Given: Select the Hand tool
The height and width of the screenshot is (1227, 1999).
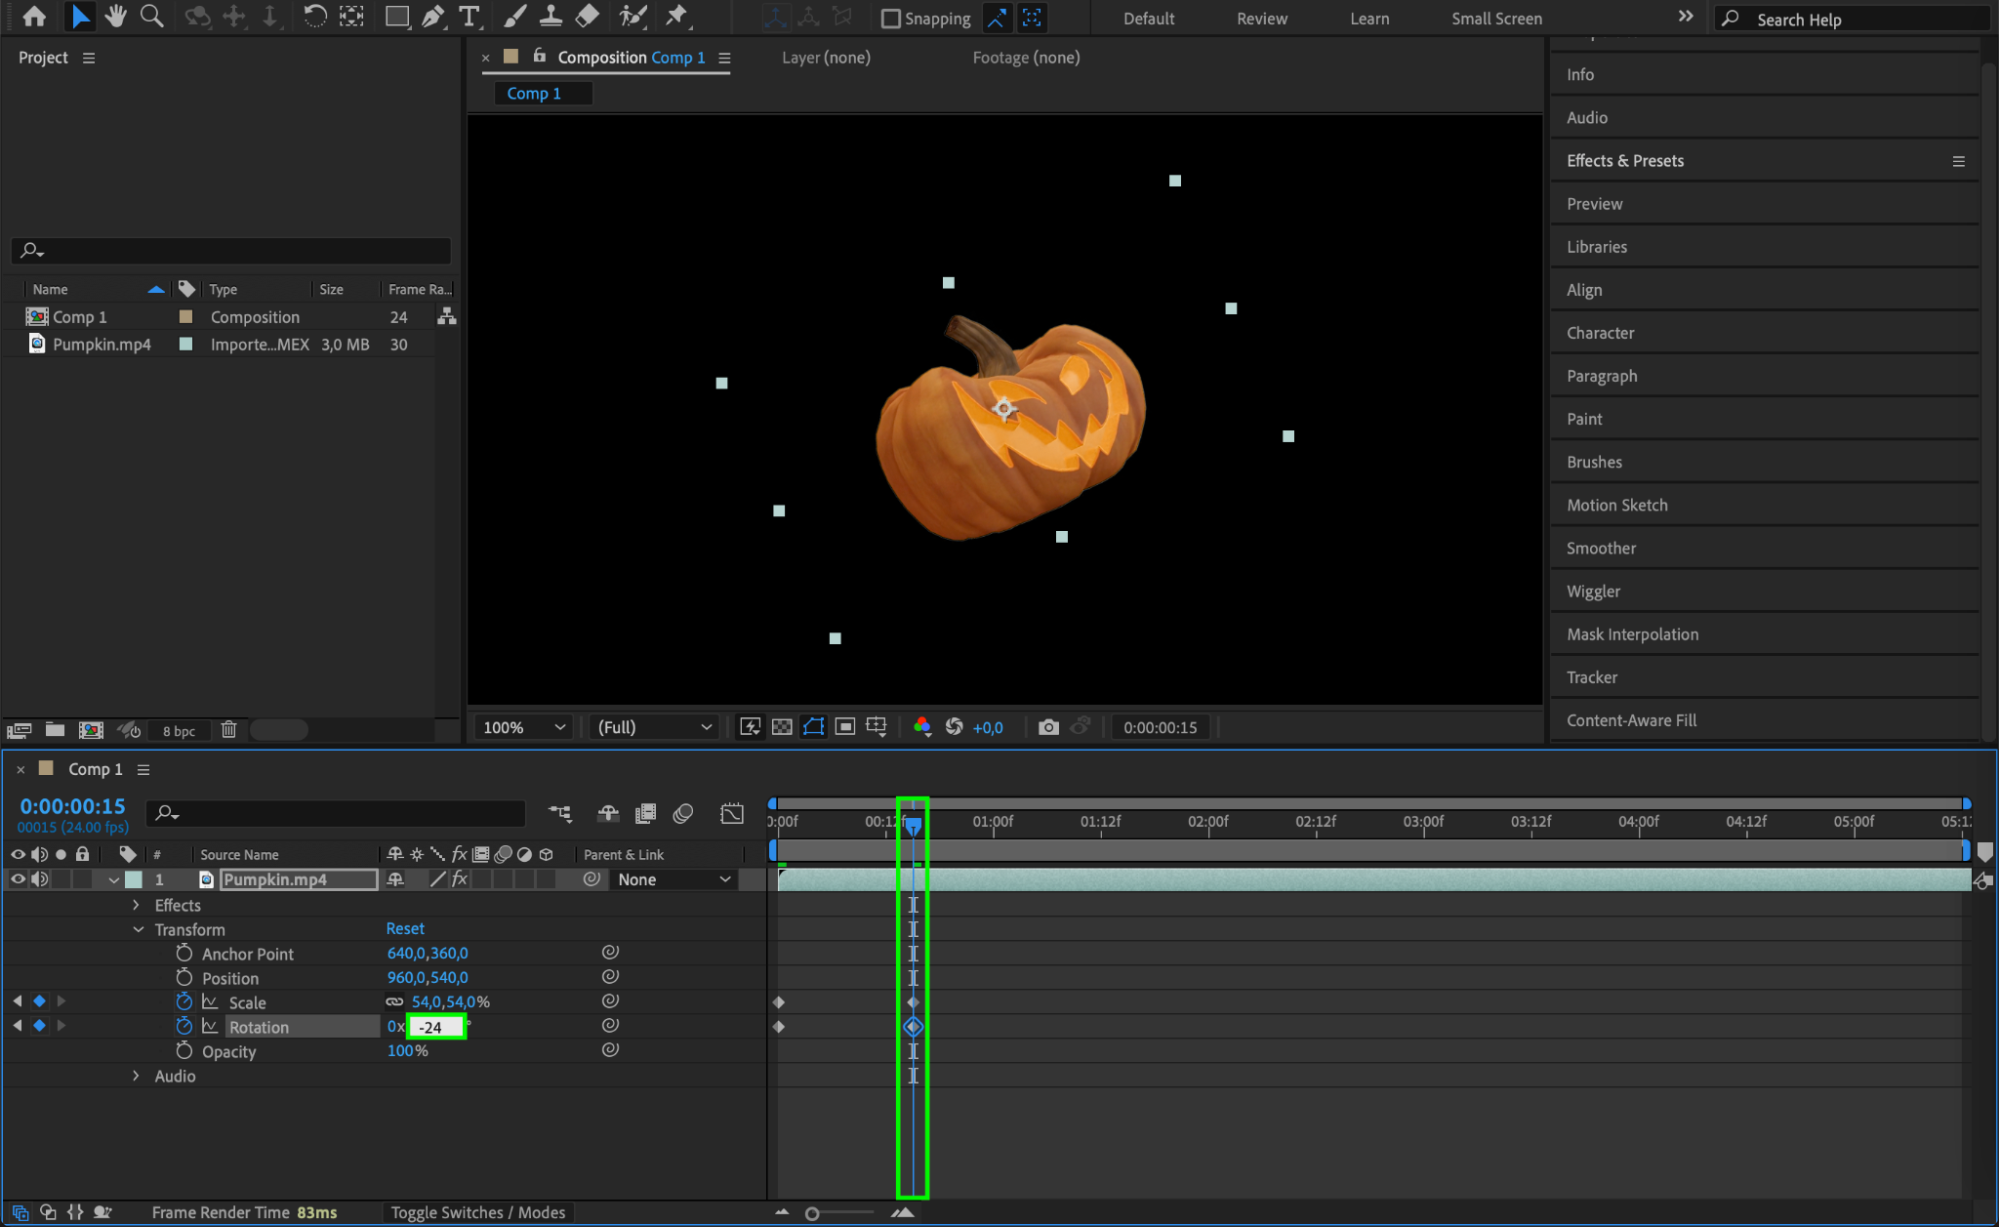Looking at the screenshot, I should pyautogui.click(x=116, y=16).
